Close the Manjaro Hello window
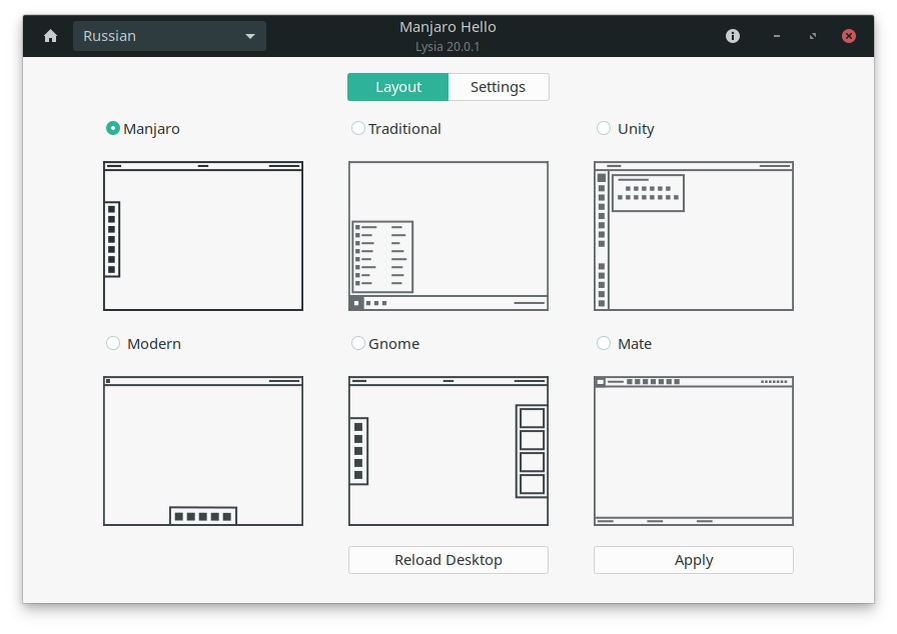The height and width of the screenshot is (634, 897). (849, 36)
